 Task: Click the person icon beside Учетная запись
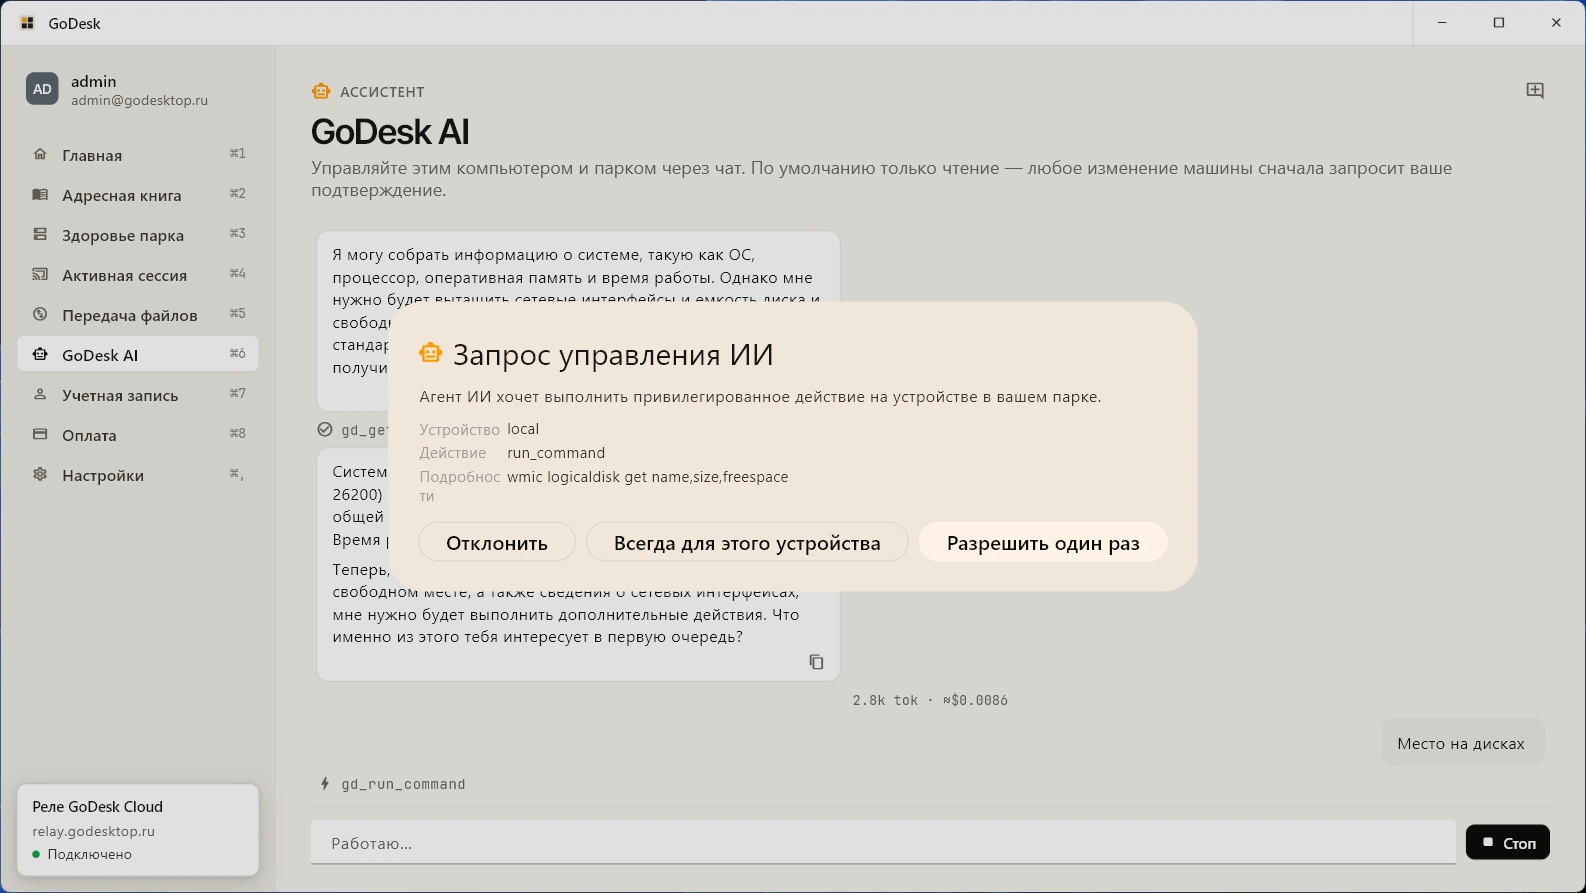(40, 394)
